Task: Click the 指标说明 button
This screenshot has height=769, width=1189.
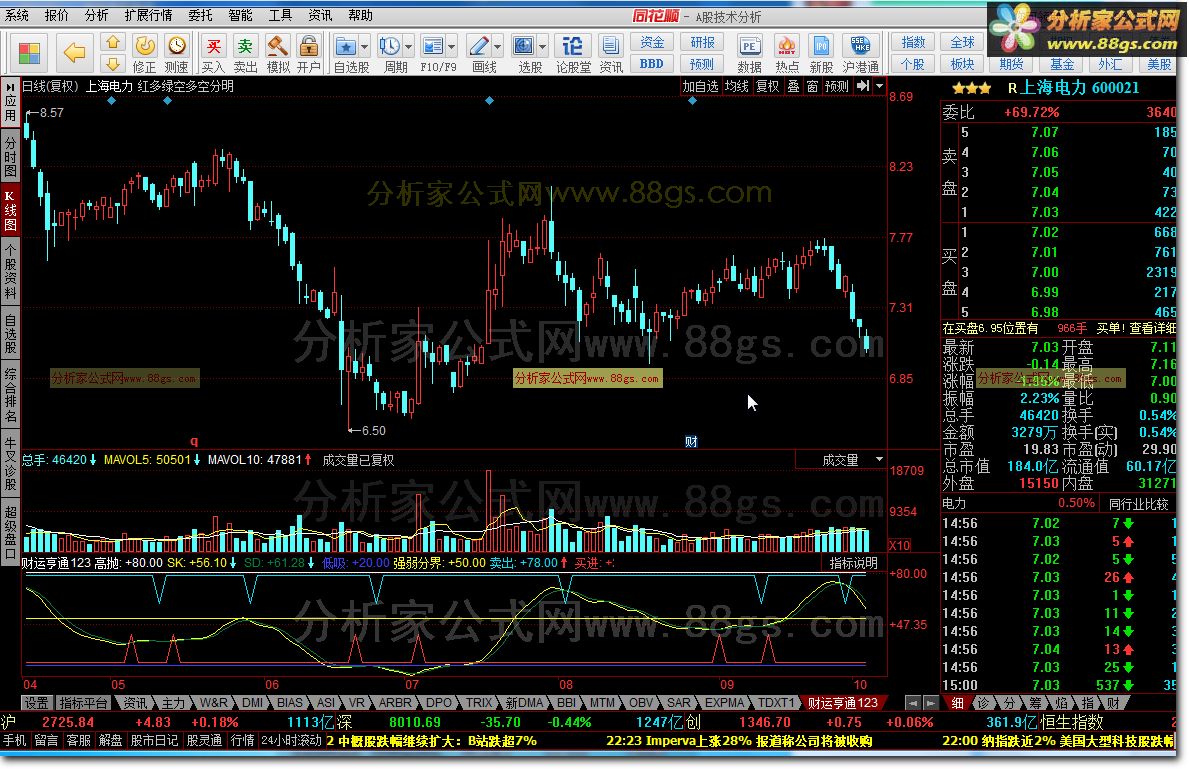Action: coord(853,563)
